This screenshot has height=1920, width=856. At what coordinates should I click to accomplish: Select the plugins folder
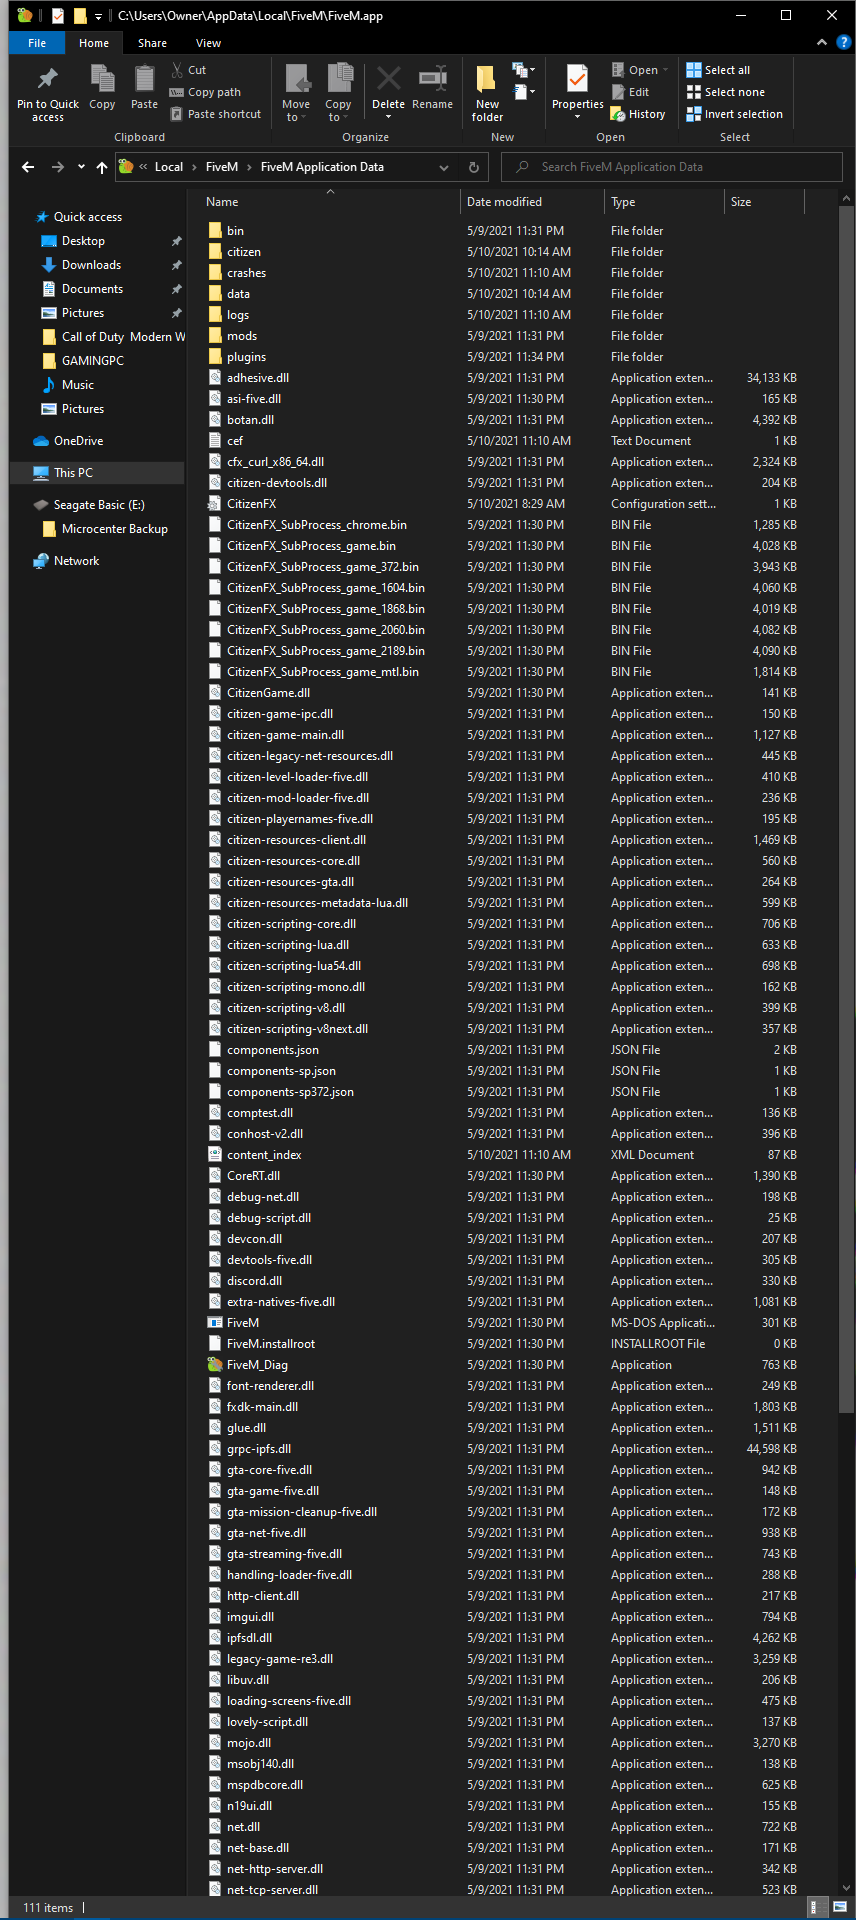[246, 357]
